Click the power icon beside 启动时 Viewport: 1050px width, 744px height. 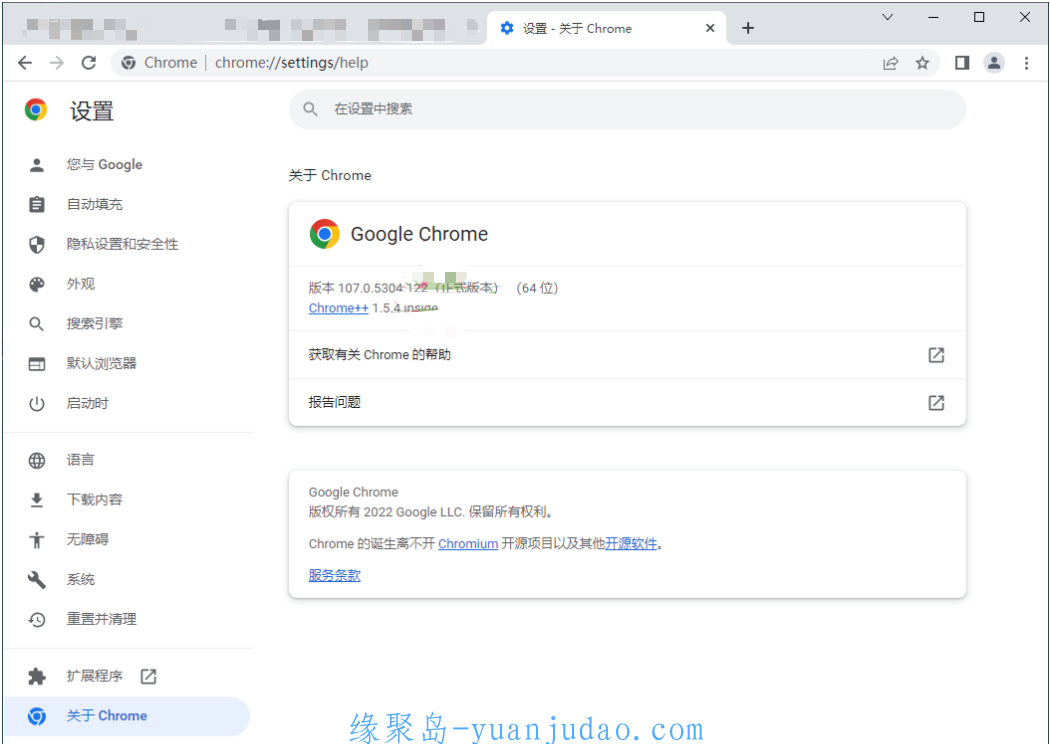[x=37, y=404]
